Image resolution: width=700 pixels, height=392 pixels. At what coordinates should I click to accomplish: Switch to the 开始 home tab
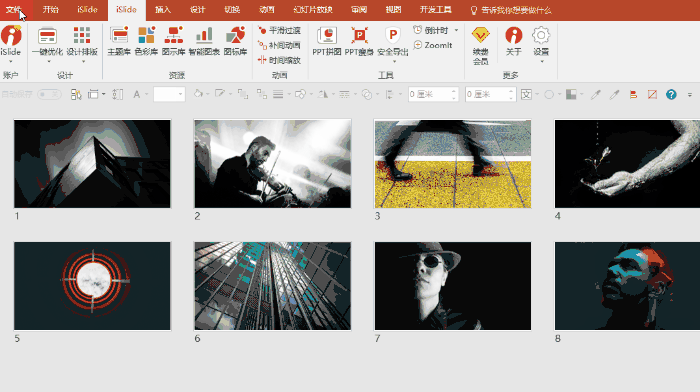click(50, 10)
